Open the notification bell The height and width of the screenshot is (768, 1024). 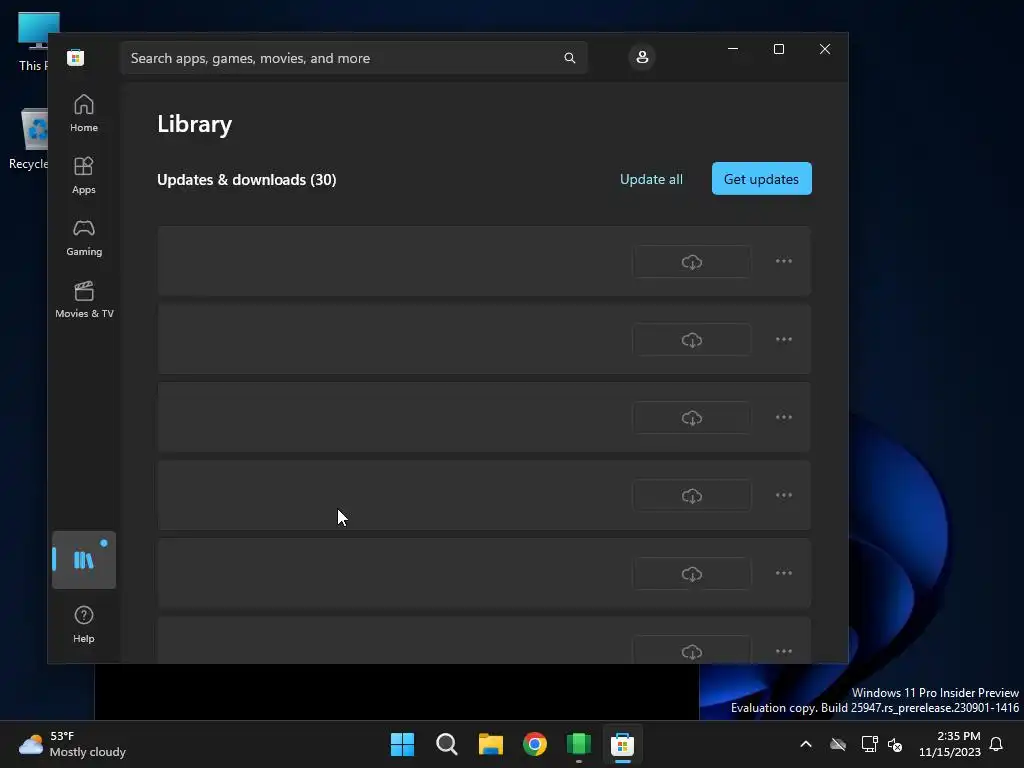(996, 744)
